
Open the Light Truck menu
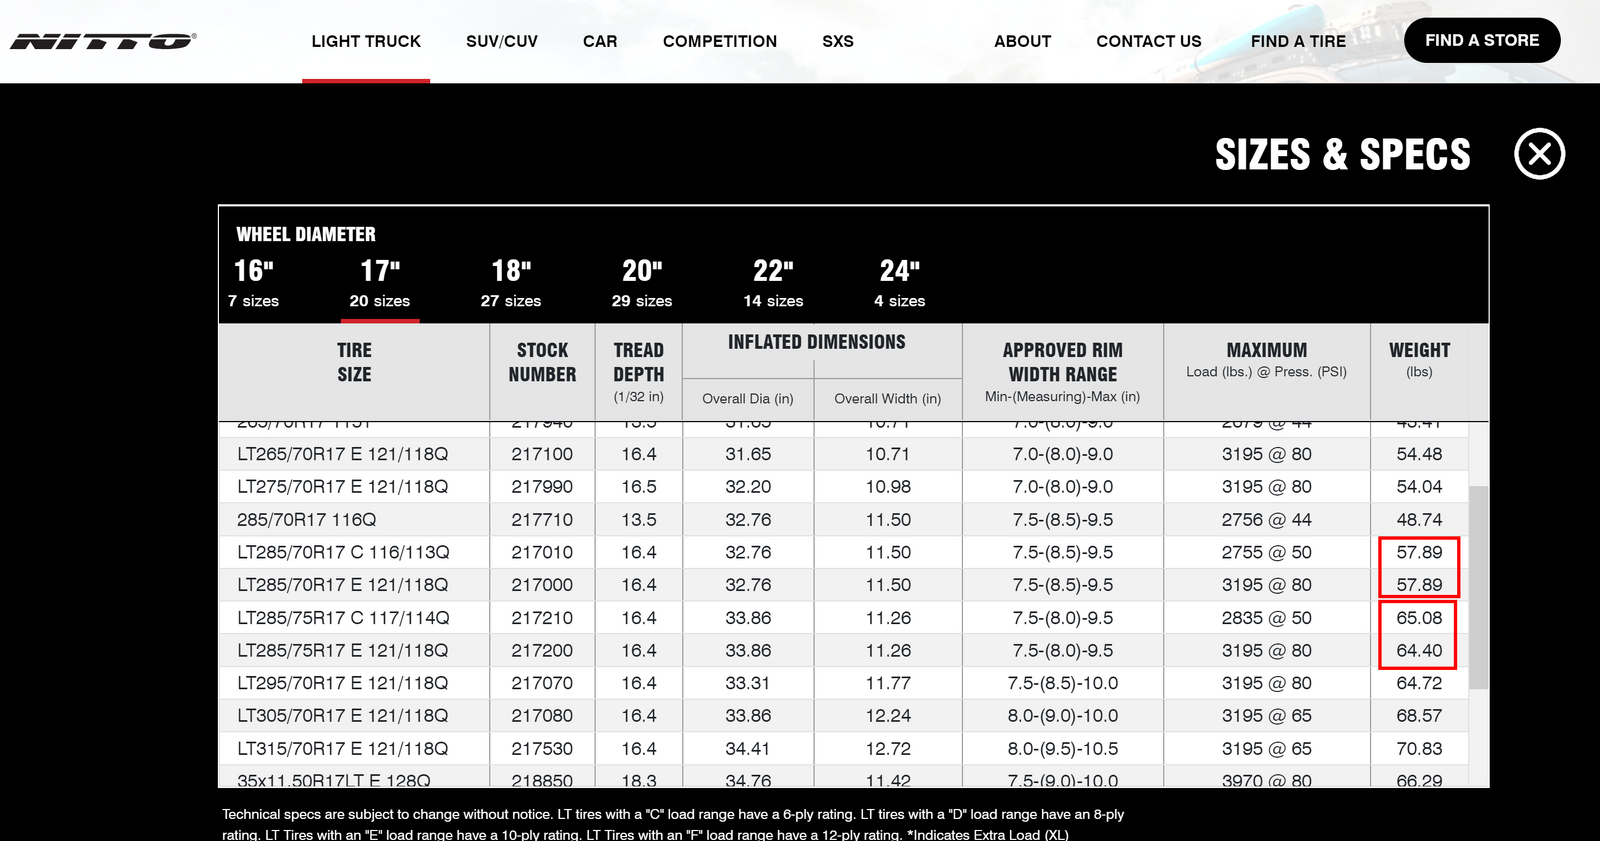[366, 41]
